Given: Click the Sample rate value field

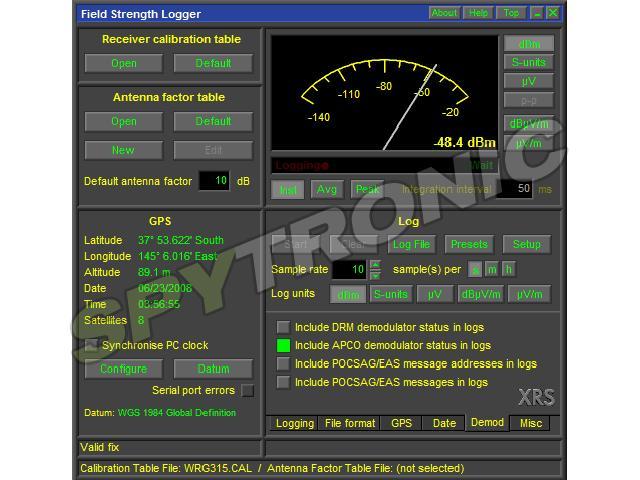Looking at the screenshot, I should pyautogui.click(x=349, y=269).
